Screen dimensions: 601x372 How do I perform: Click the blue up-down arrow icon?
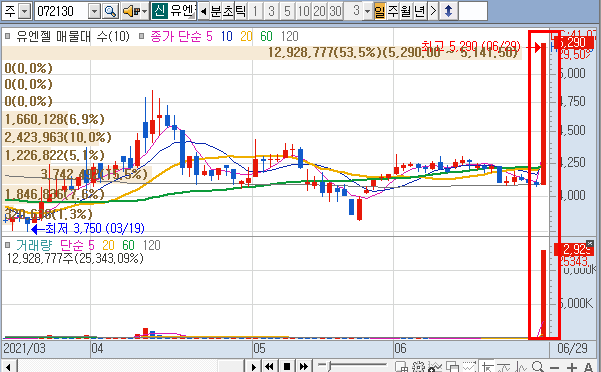pos(448,11)
